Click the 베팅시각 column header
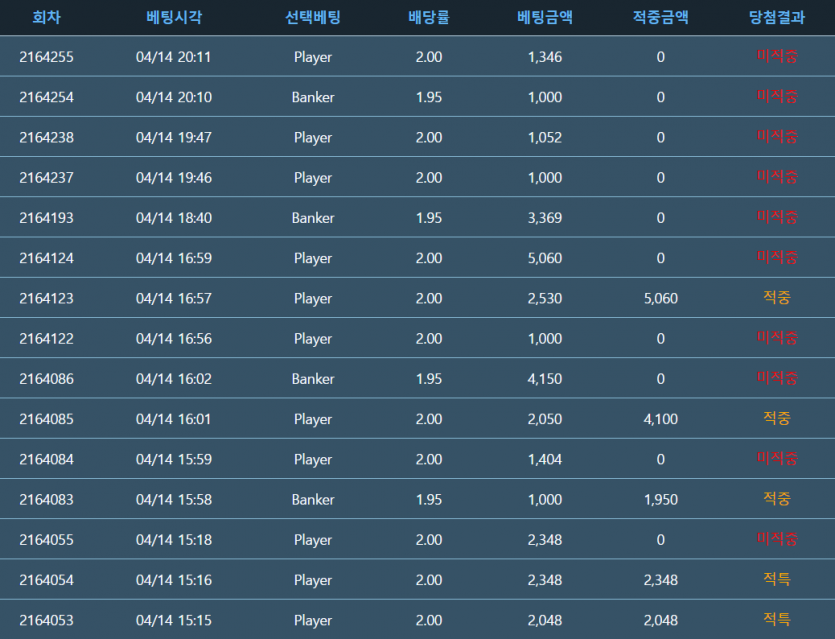Viewport: 835px width, 639px height. 173,17
